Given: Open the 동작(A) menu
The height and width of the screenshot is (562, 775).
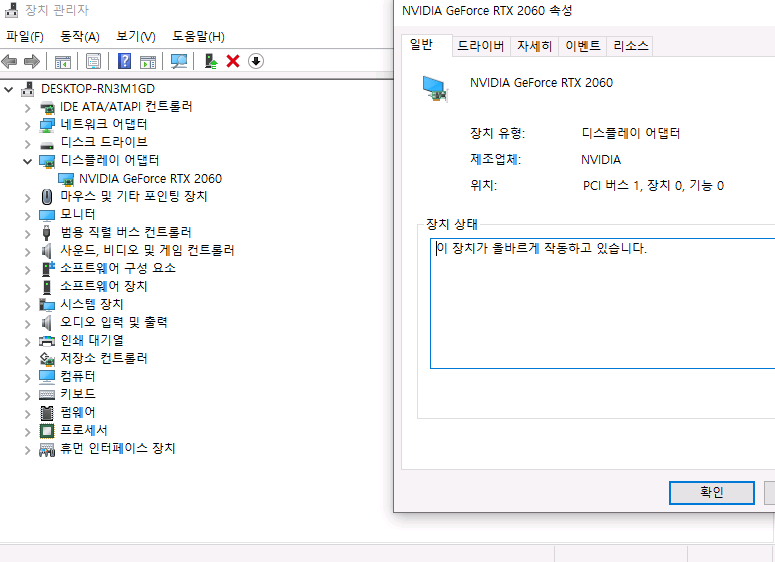Looking at the screenshot, I should click(x=80, y=37).
